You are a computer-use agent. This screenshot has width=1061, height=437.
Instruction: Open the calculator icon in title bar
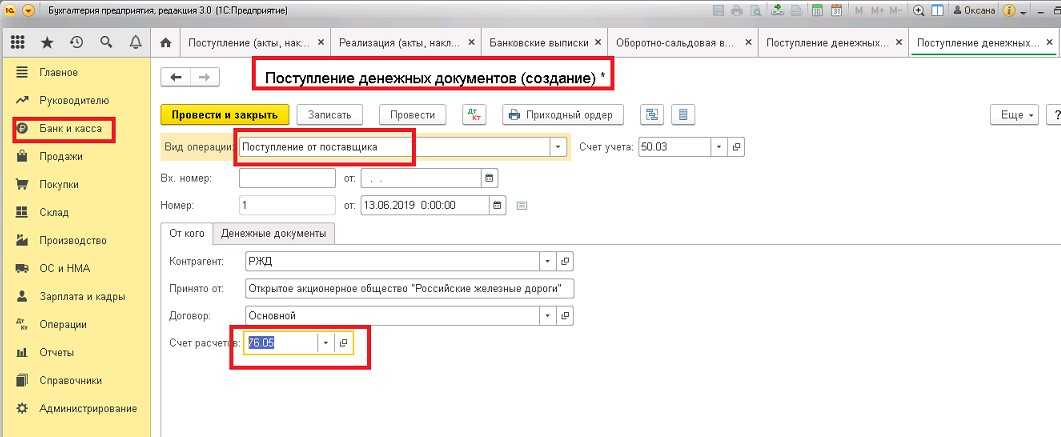tap(817, 10)
